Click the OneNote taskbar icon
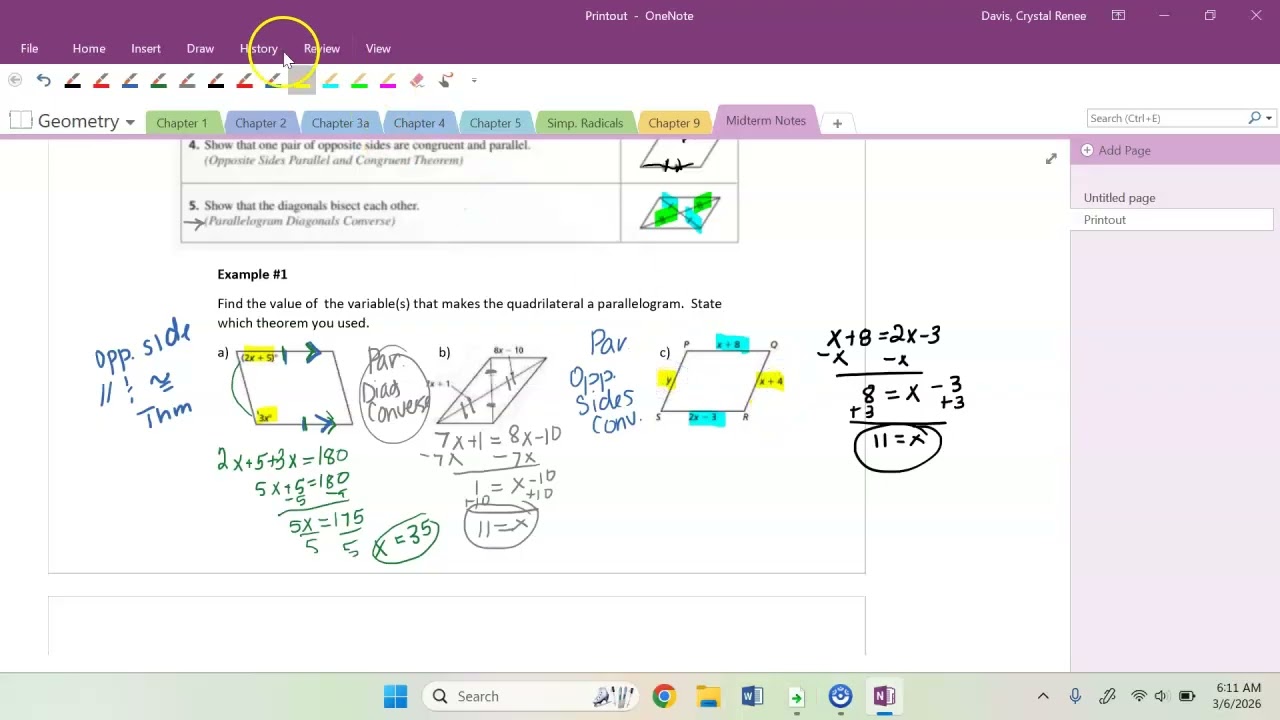Viewport: 1280px width, 720px height. (884, 696)
